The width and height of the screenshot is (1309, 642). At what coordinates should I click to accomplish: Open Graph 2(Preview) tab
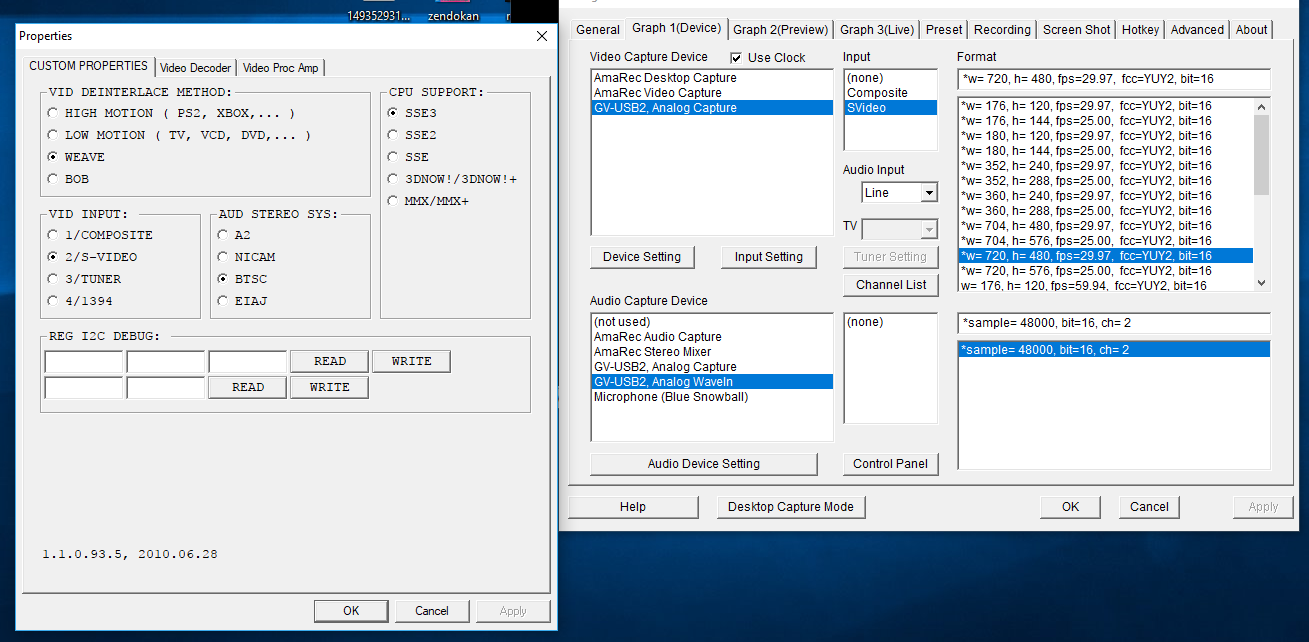tap(781, 30)
